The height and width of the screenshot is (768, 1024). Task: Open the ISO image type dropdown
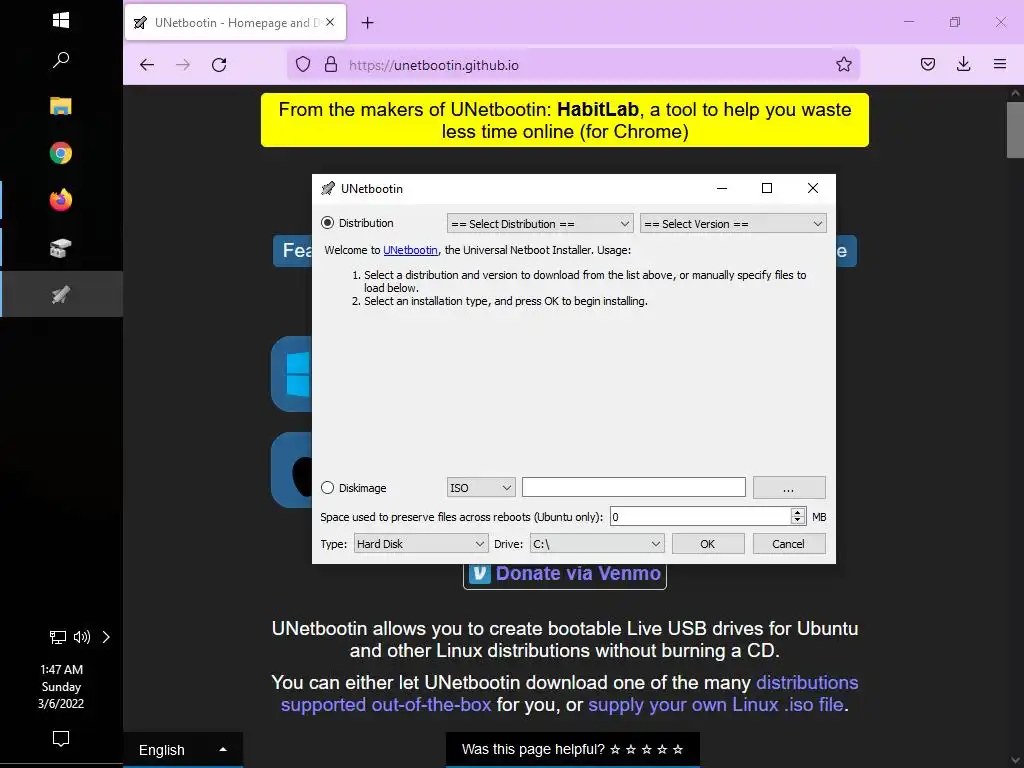tap(481, 488)
